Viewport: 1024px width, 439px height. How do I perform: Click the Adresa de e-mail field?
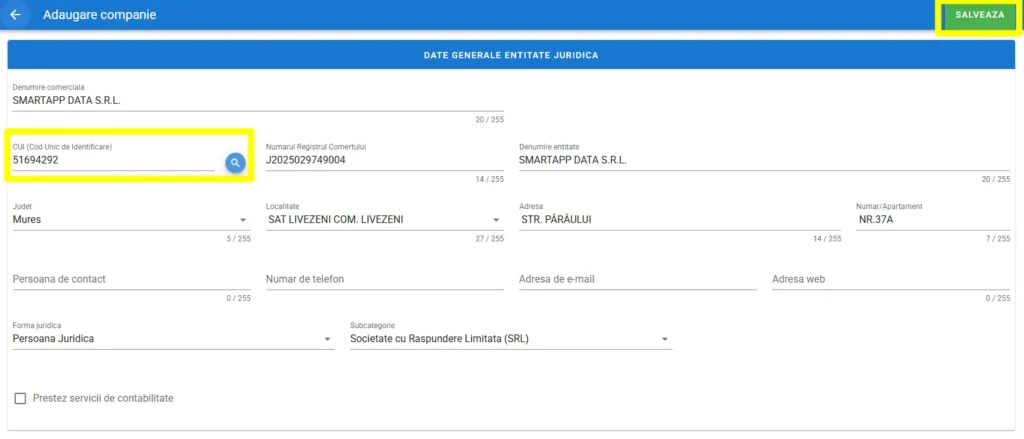pyautogui.click(x=637, y=279)
